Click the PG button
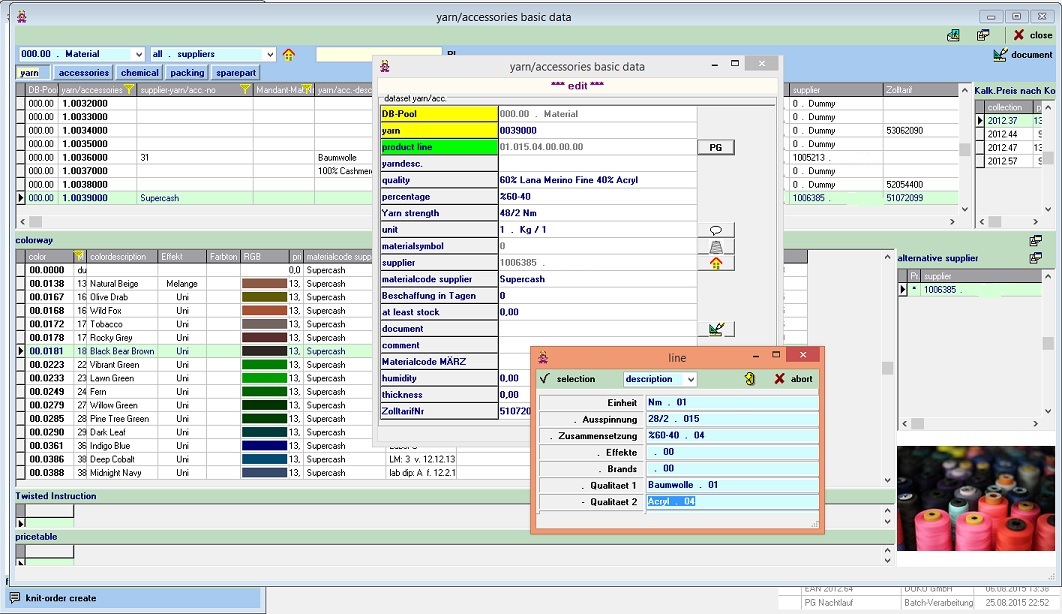Screen dimensions: 1062x614 pos(715,148)
